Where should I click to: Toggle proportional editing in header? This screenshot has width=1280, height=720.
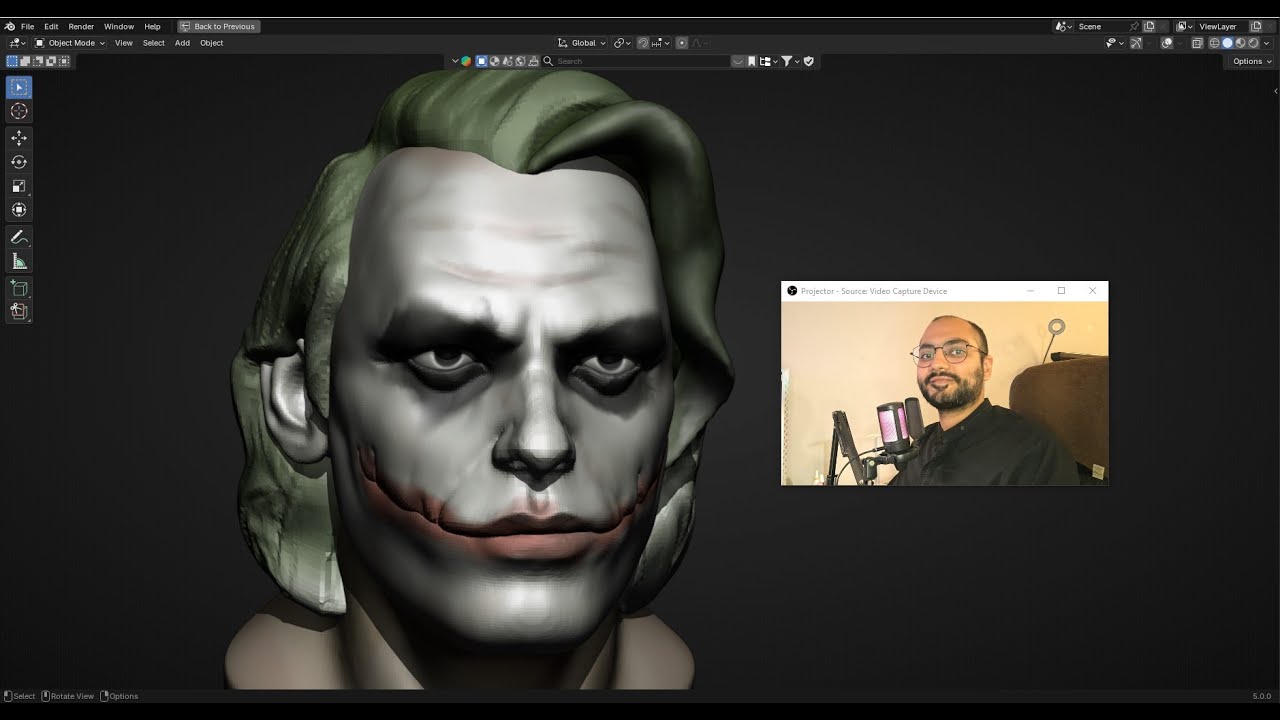[x=681, y=43]
